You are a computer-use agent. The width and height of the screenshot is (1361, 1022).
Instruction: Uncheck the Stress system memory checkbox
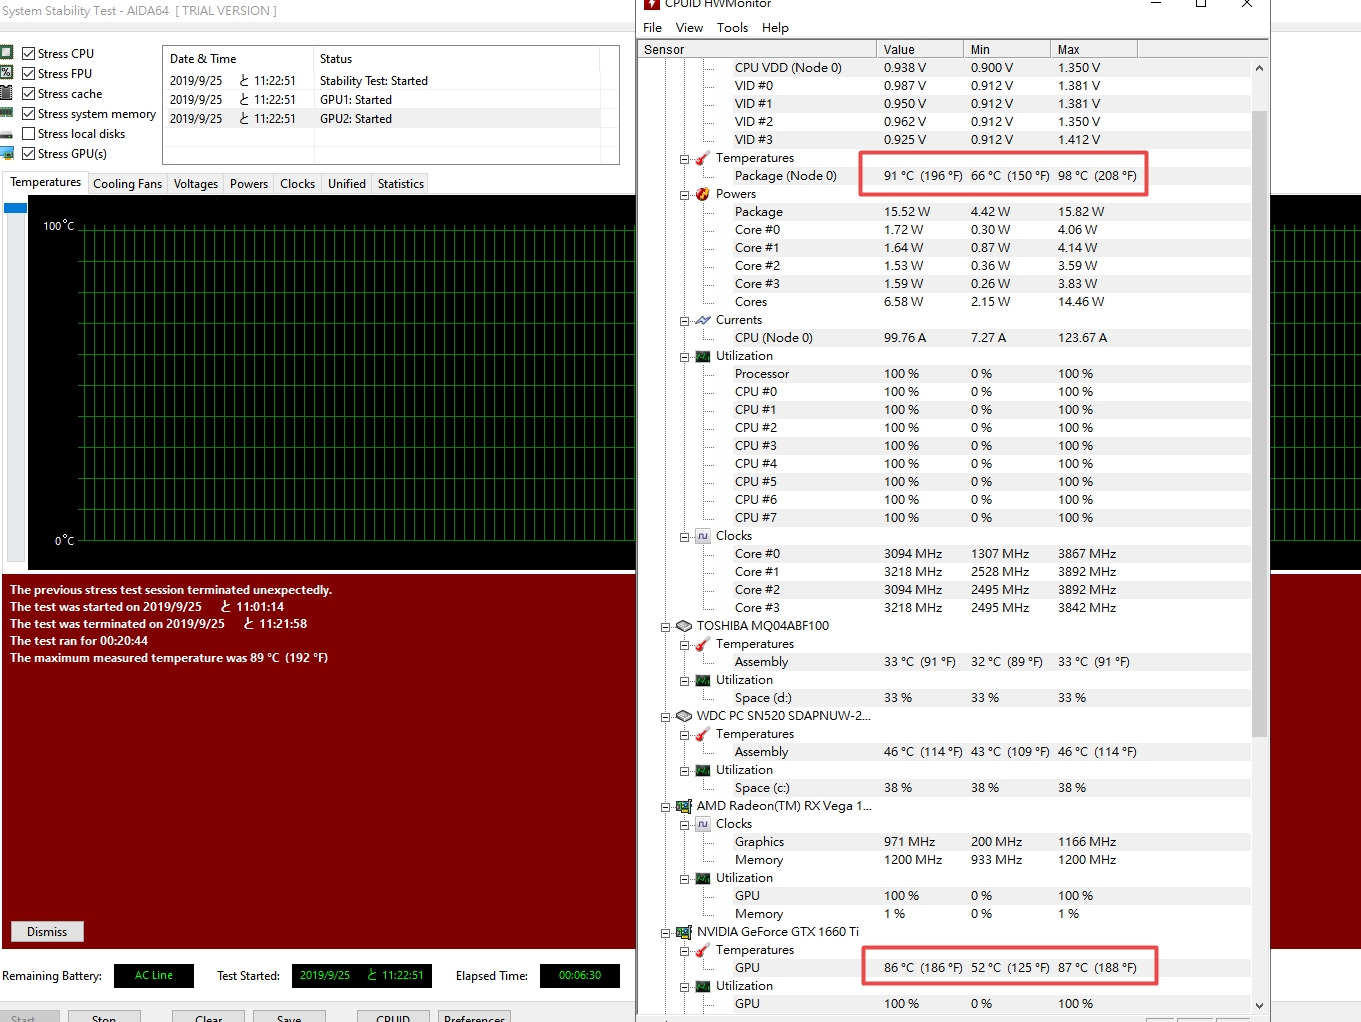click(29, 113)
